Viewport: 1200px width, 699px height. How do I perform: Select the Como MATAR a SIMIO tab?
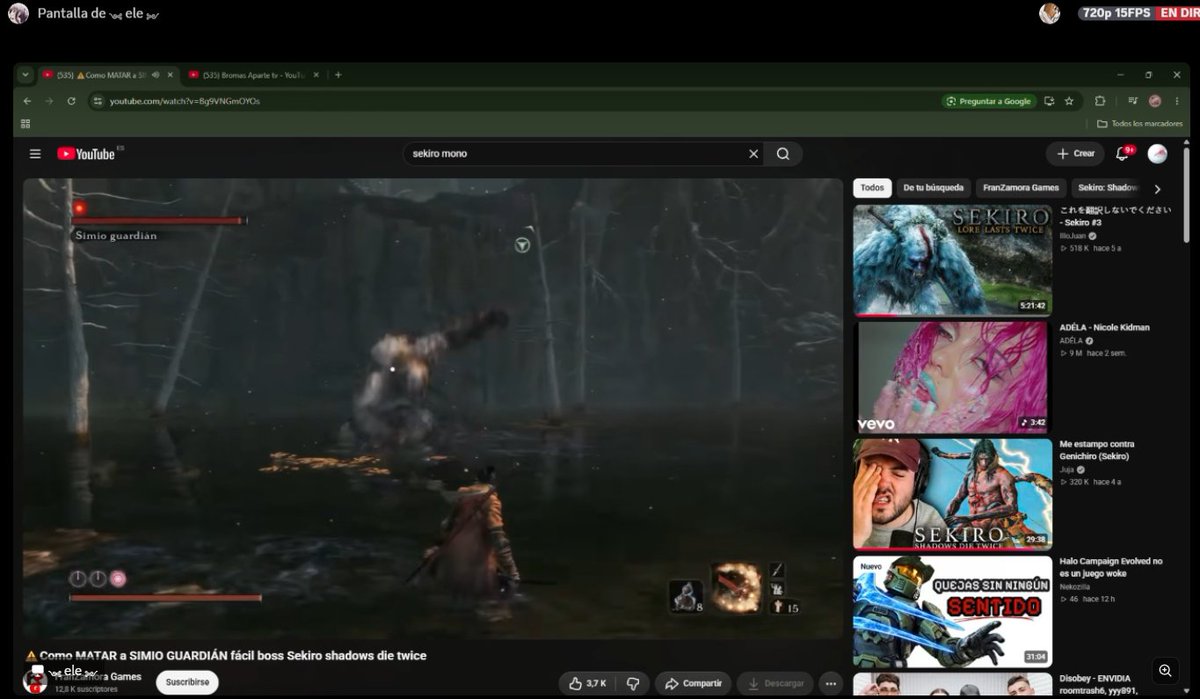click(107, 75)
